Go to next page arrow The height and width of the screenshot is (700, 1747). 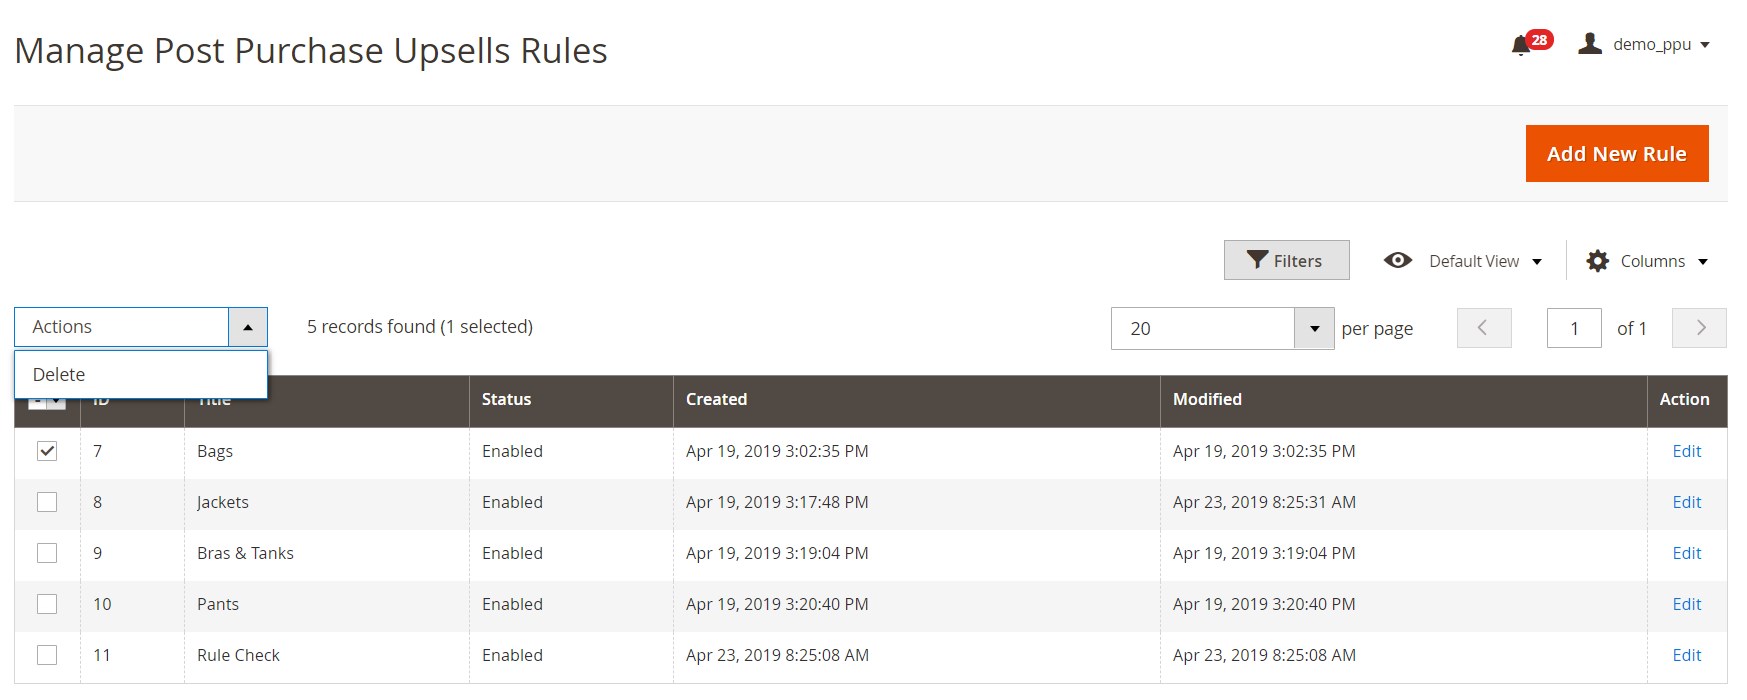[x=1699, y=328]
